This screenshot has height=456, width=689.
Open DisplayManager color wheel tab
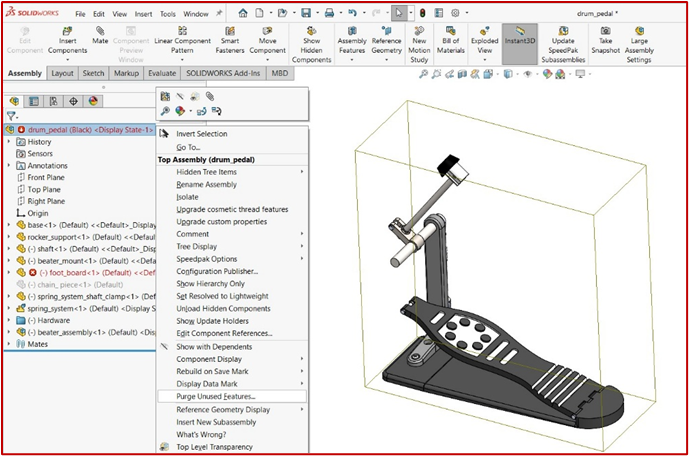tap(93, 101)
